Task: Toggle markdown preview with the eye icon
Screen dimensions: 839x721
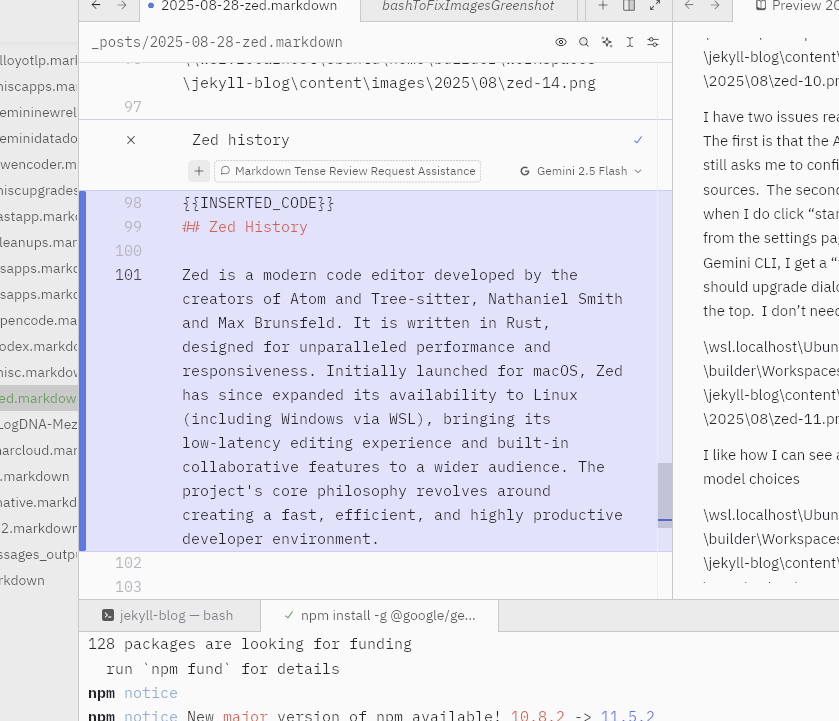Action: point(561,42)
